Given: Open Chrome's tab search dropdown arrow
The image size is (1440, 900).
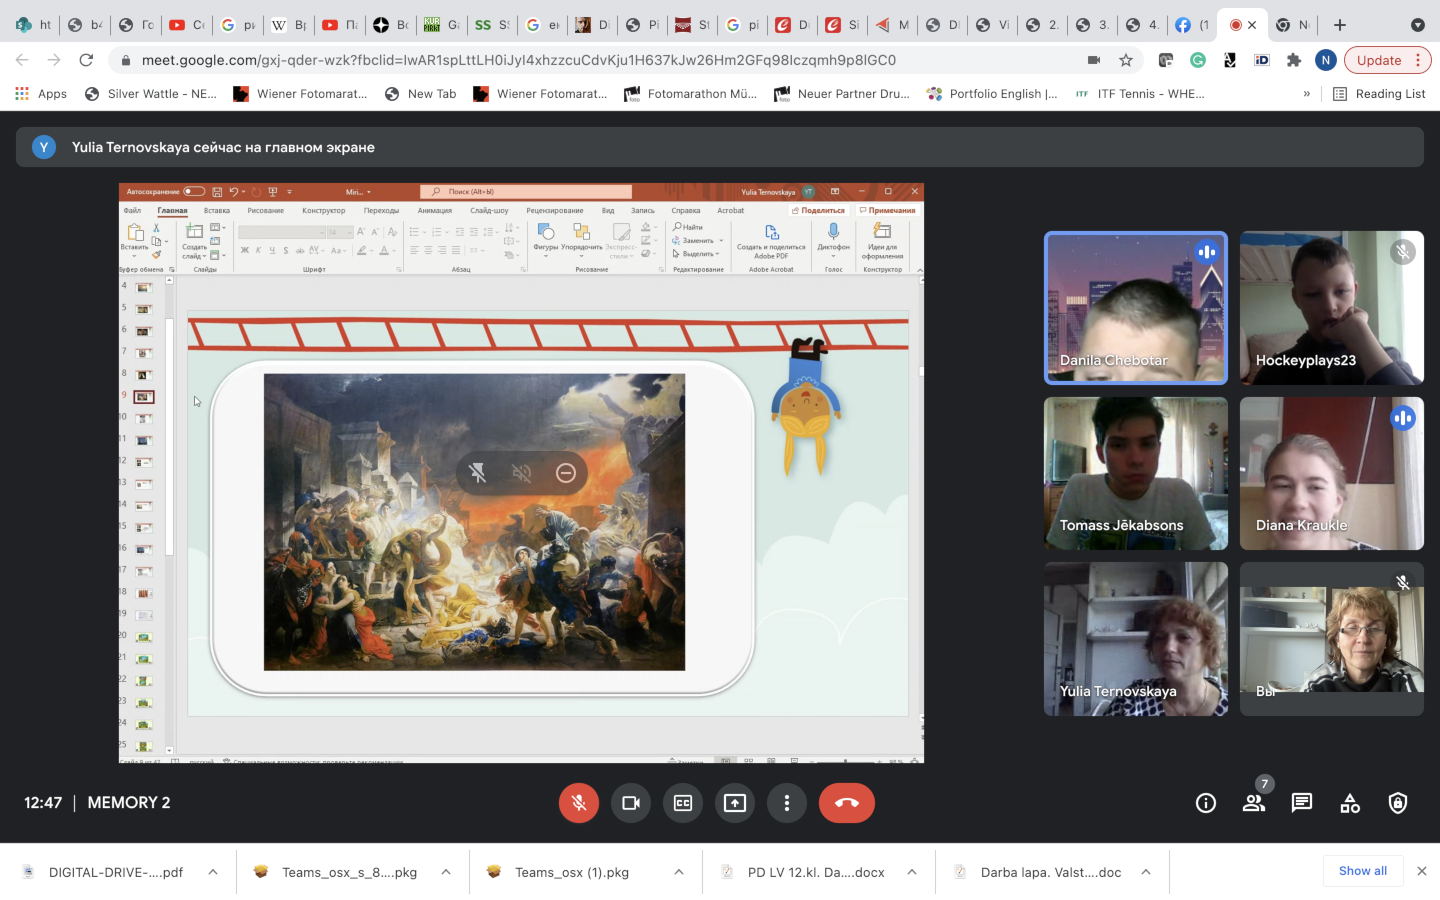Looking at the screenshot, I should pyautogui.click(x=1418, y=25).
